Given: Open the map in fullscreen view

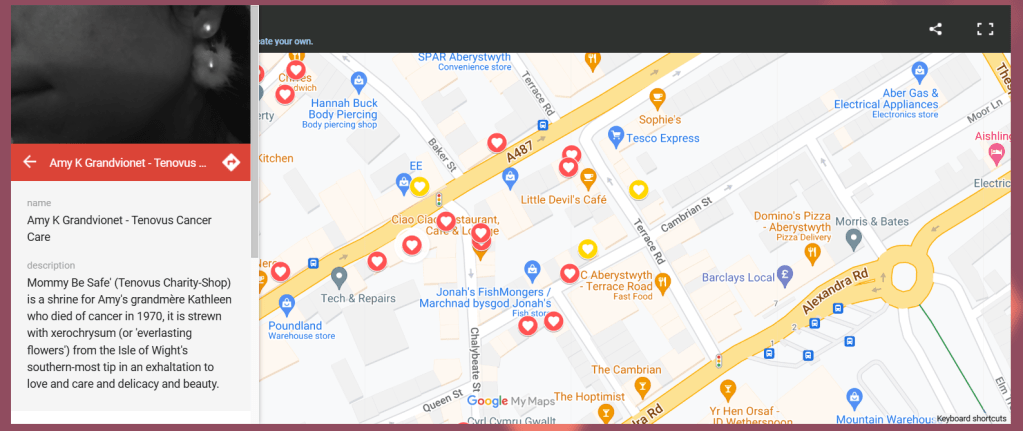Looking at the screenshot, I should click(x=985, y=29).
